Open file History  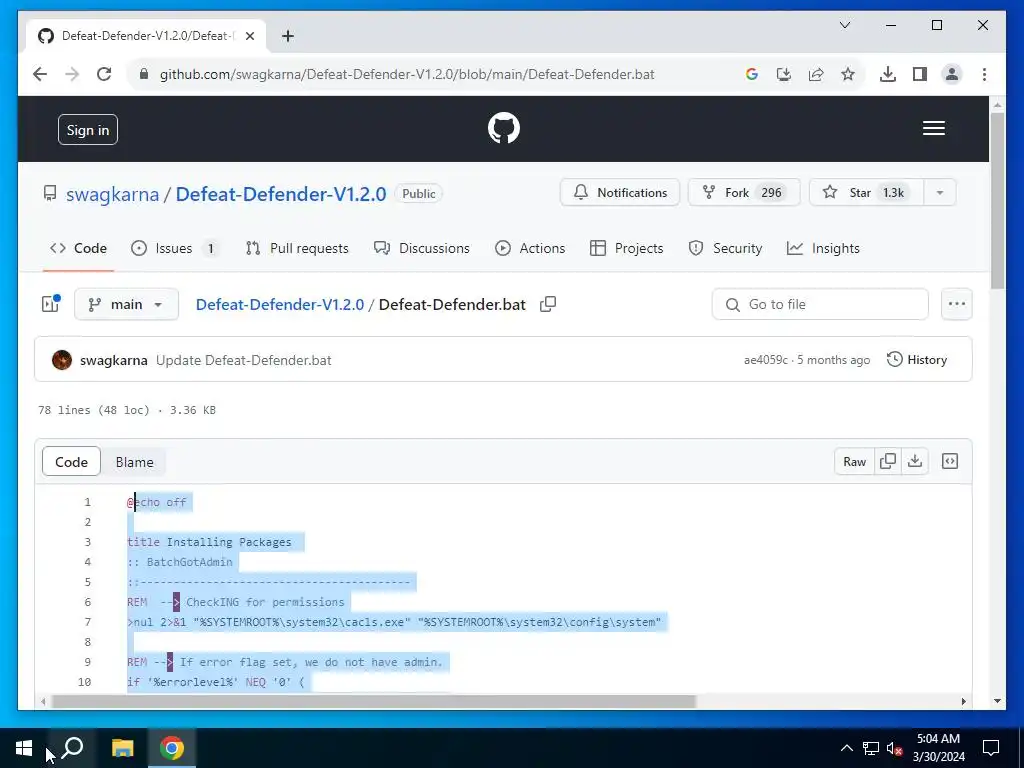click(x=917, y=360)
